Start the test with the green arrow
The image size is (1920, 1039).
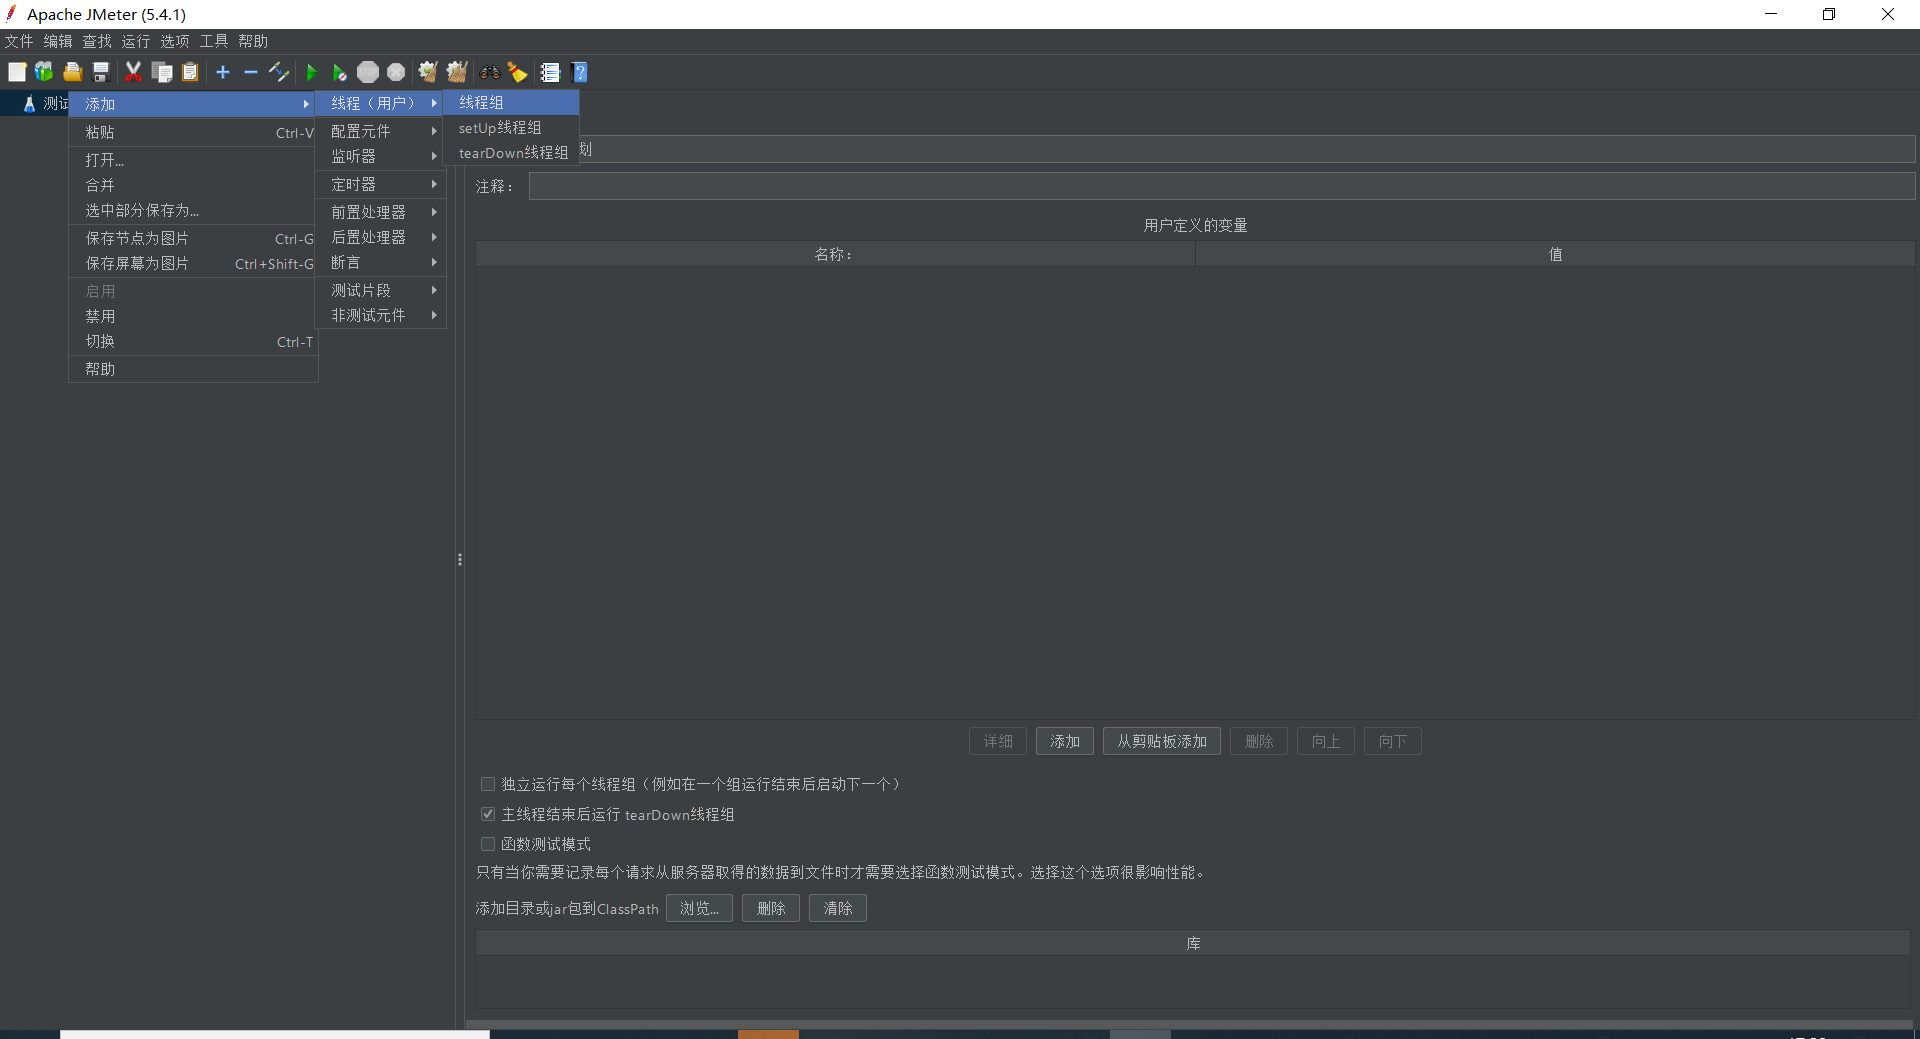[311, 72]
